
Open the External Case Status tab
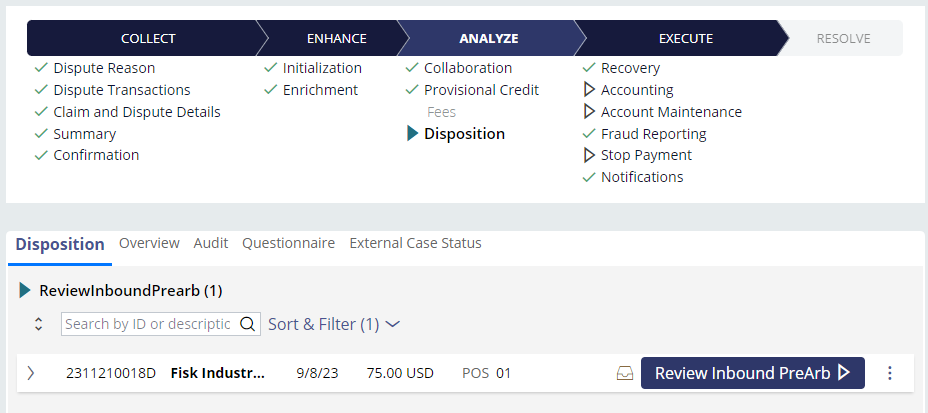tap(415, 243)
